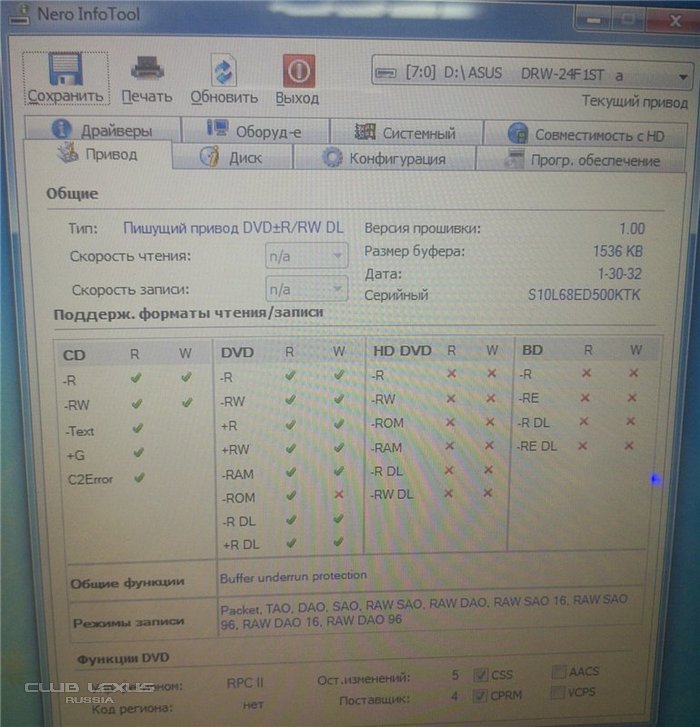This screenshot has height=727, width=700.
Task: Open the Drivers tab via its info icon
Action: [62, 130]
